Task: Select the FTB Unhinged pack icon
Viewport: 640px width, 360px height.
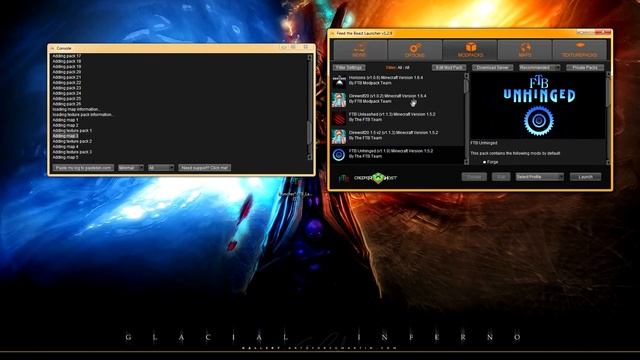Action: click(x=339, y=155)
